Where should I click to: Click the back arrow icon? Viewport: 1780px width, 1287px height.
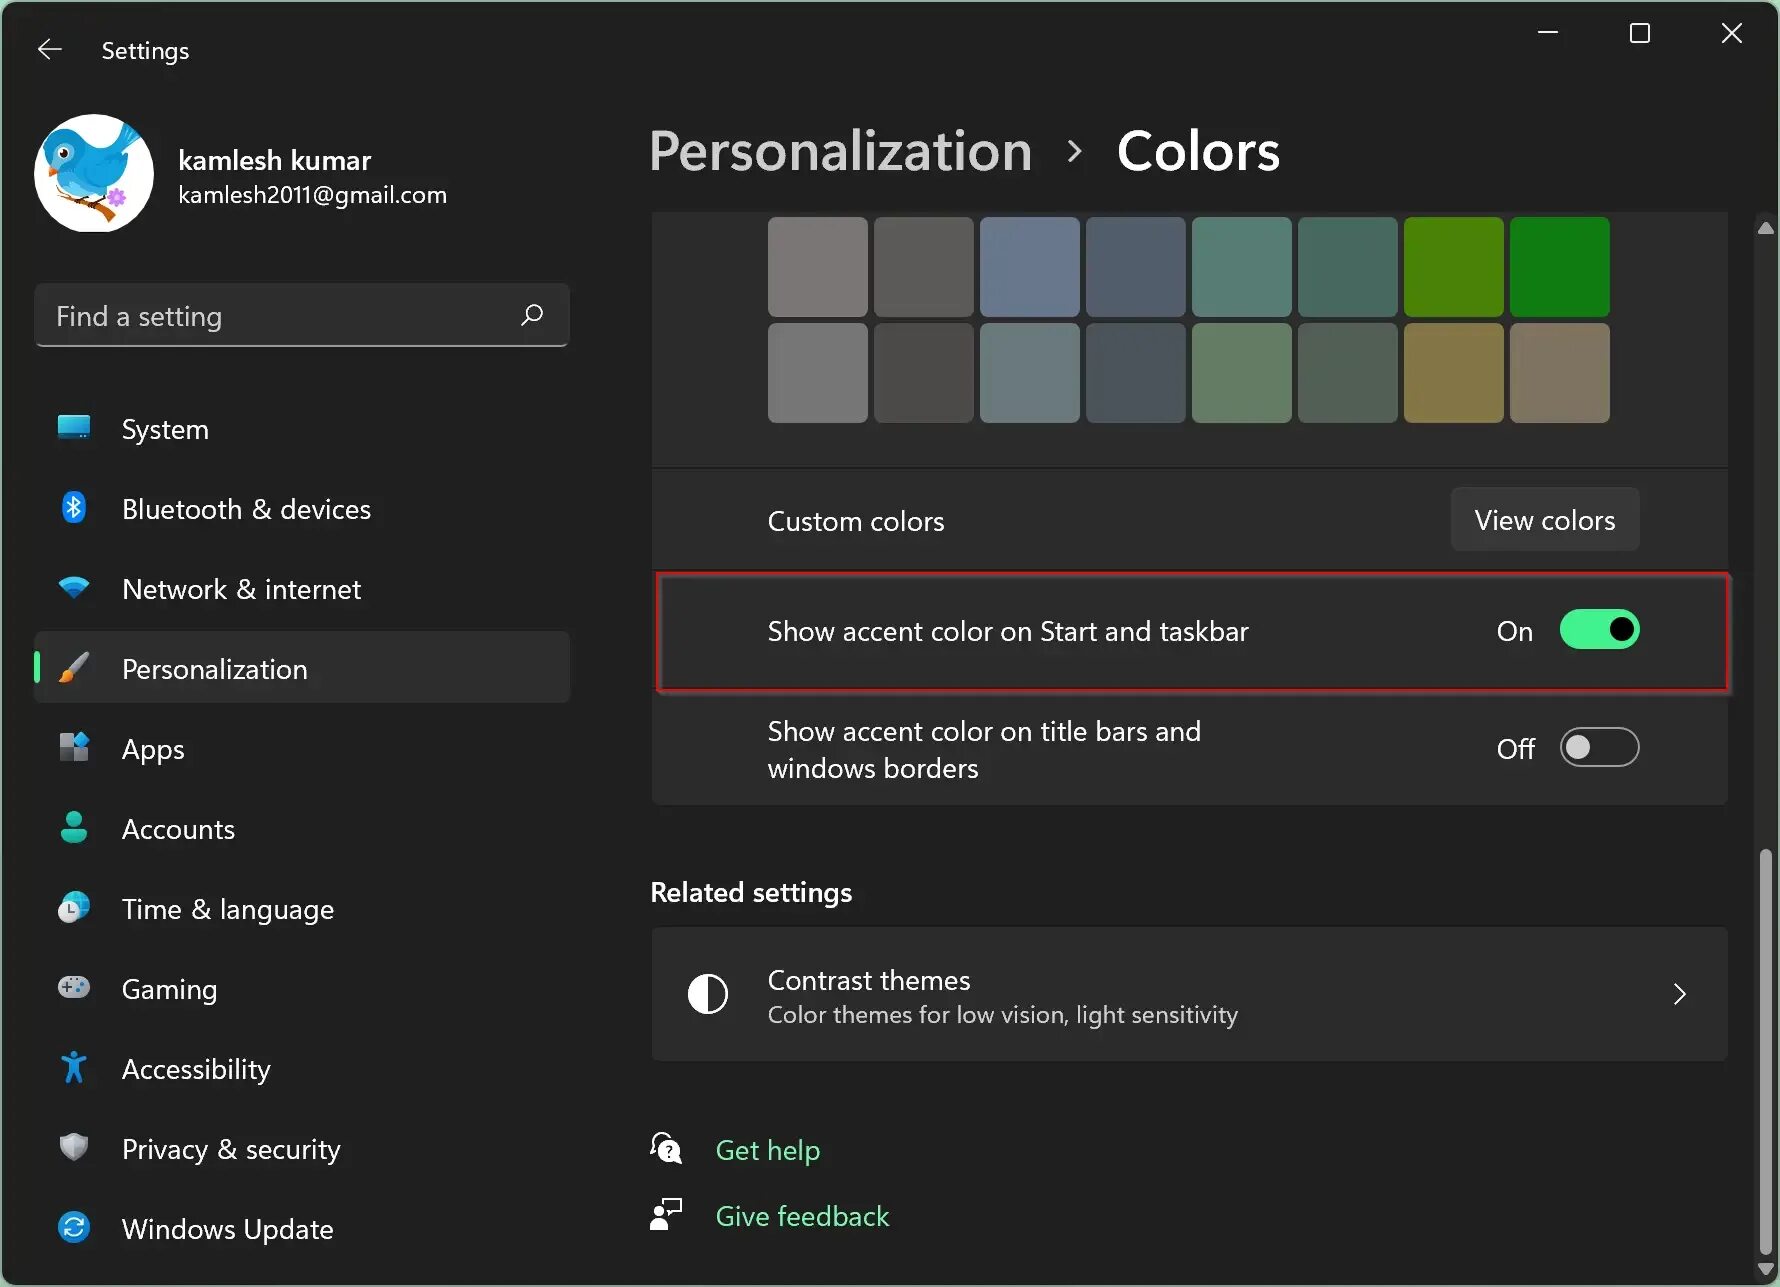tap(49, 50)
